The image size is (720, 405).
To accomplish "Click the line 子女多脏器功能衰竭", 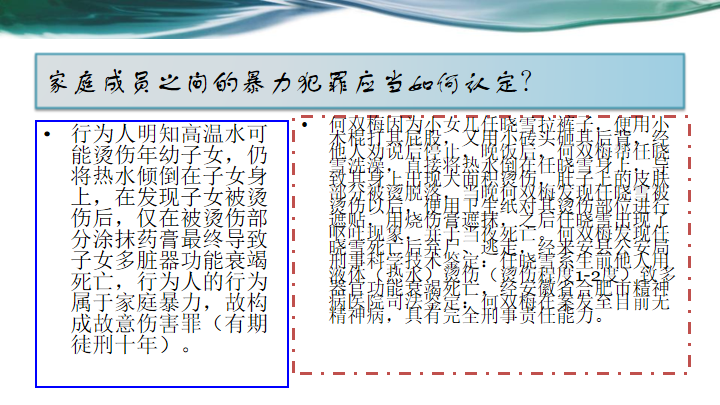I will point(169,260).
